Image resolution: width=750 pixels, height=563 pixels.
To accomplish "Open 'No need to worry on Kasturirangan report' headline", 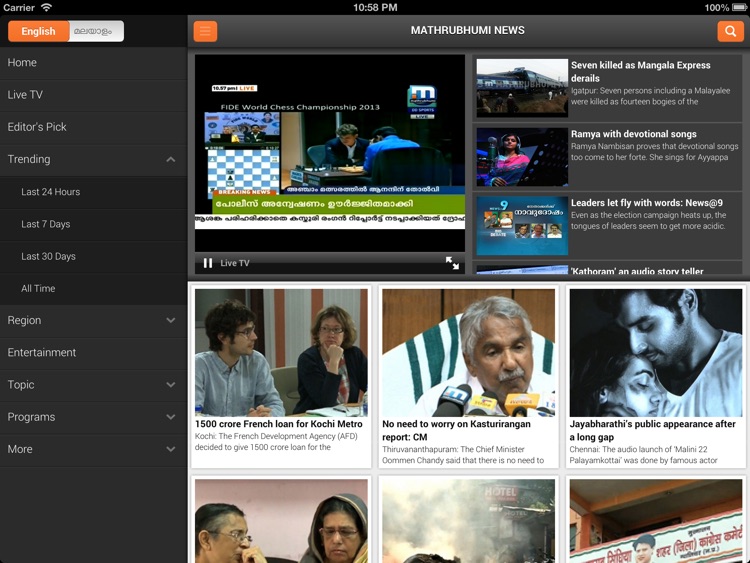I will tap(456, 431).
